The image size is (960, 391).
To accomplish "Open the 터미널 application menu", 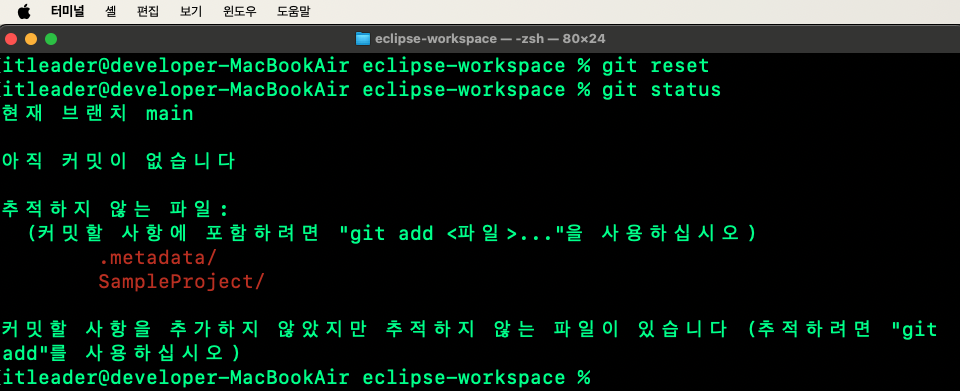I will 67,11.
